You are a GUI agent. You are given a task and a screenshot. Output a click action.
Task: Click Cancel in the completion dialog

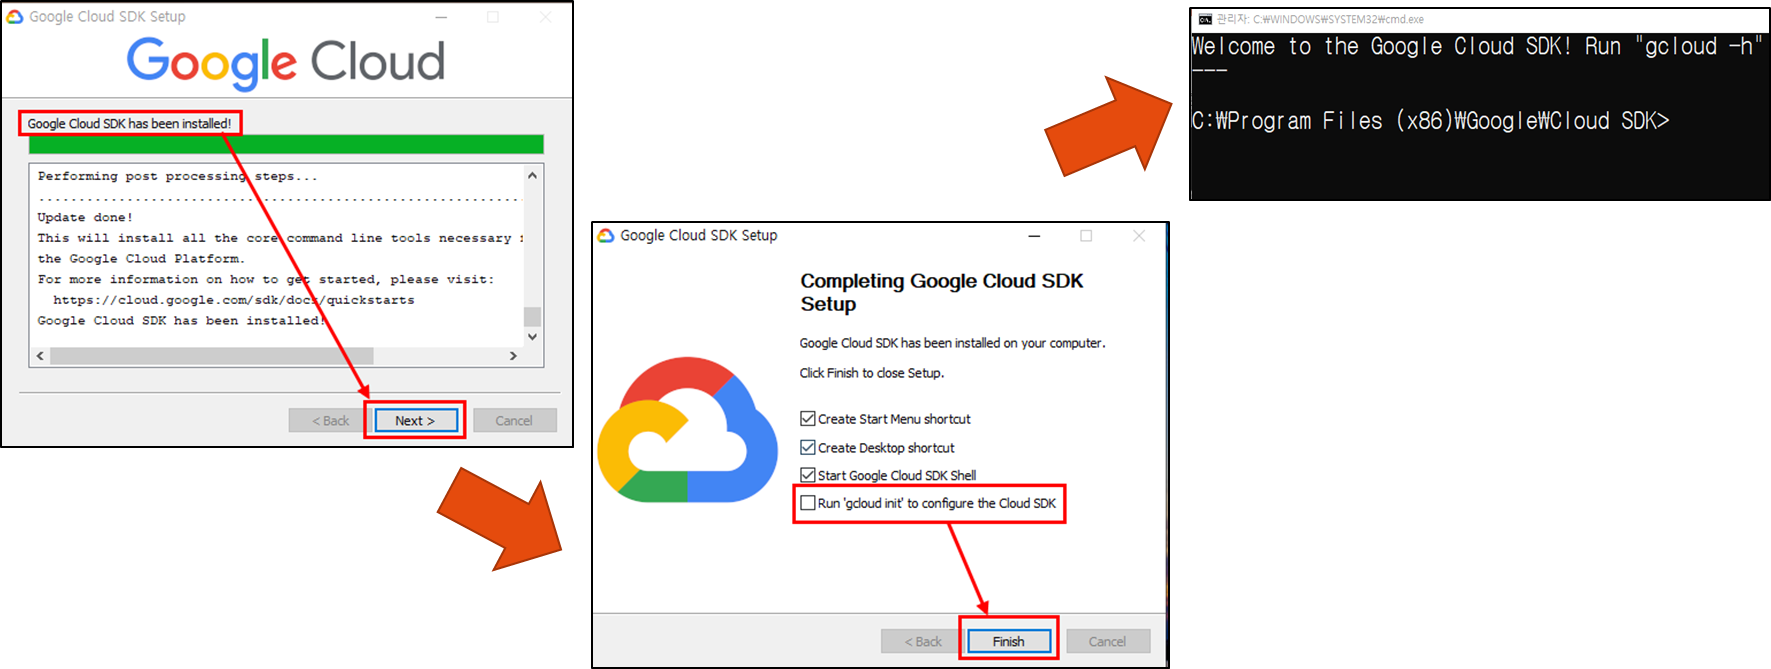tap(1108, 642)
